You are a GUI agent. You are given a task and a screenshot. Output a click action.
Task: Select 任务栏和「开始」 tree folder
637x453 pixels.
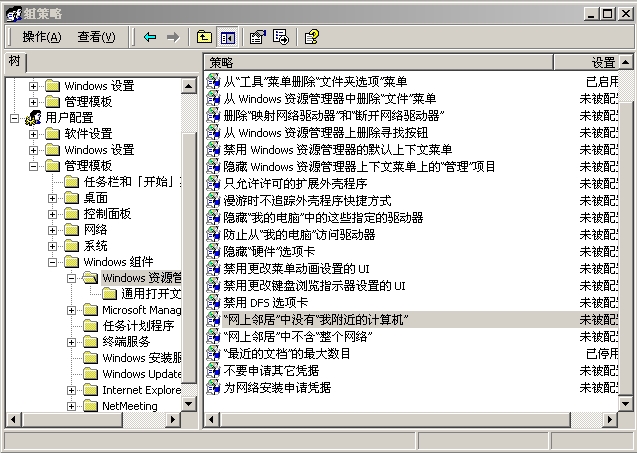(x=132, y=182)
